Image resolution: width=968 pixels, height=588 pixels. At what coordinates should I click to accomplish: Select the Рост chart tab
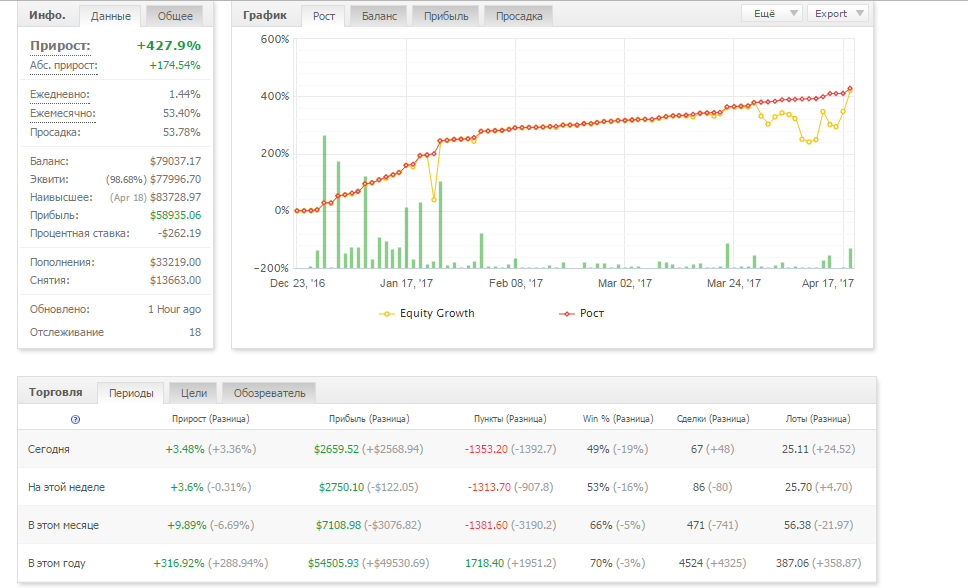click(x=323, y=16)
